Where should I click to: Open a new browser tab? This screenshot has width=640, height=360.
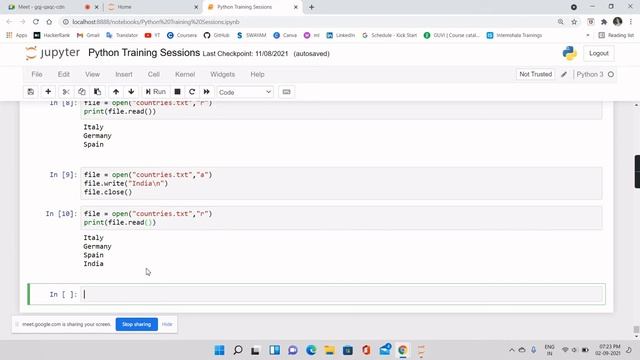click(311, 7)
